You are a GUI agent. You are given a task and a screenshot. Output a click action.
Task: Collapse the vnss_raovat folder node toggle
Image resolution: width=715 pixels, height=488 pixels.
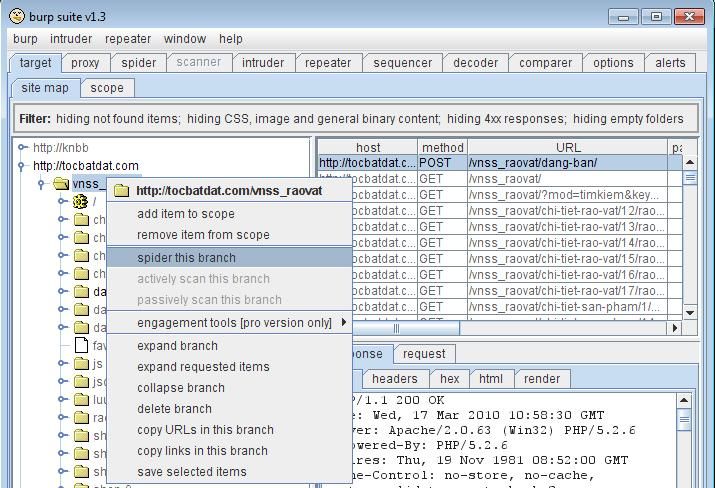click(41, 184)
